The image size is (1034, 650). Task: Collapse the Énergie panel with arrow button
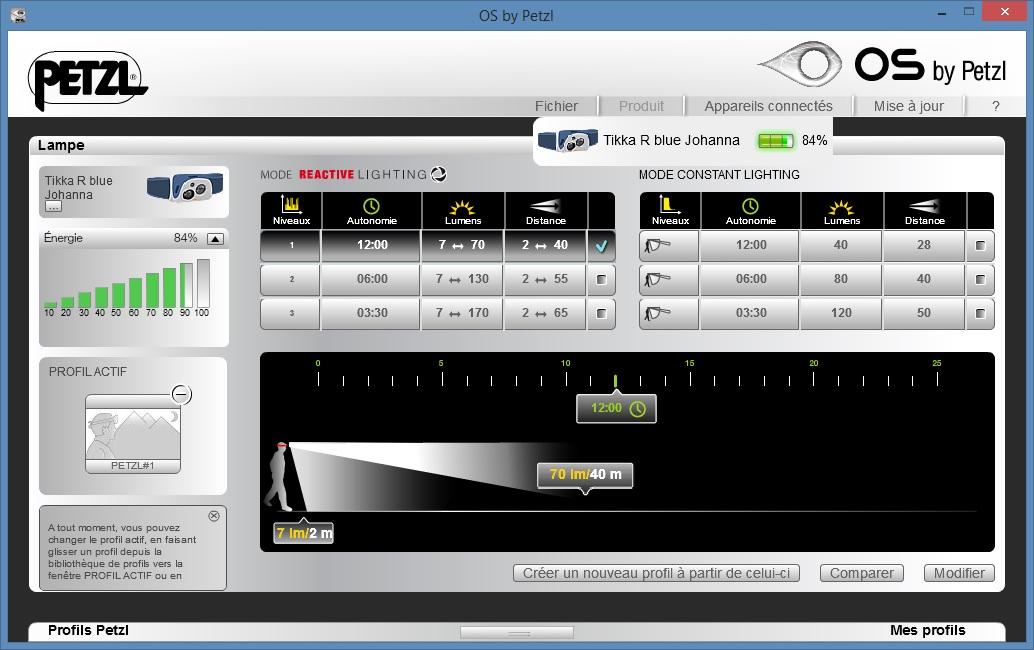pos(215,239)
